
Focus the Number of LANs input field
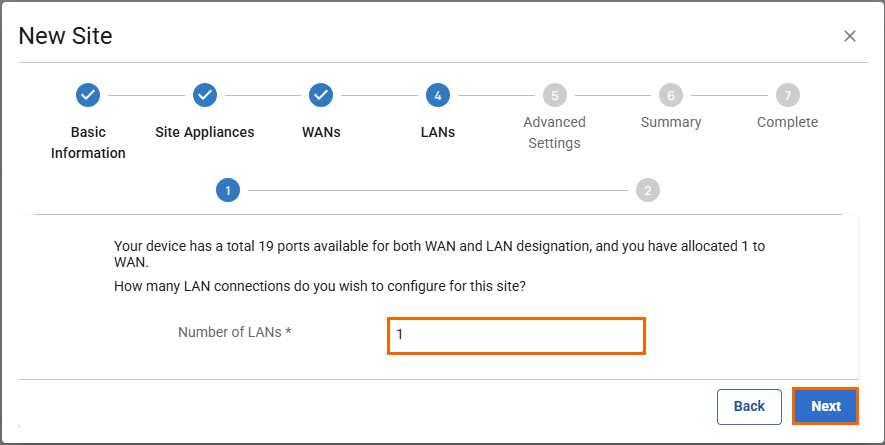516,336
